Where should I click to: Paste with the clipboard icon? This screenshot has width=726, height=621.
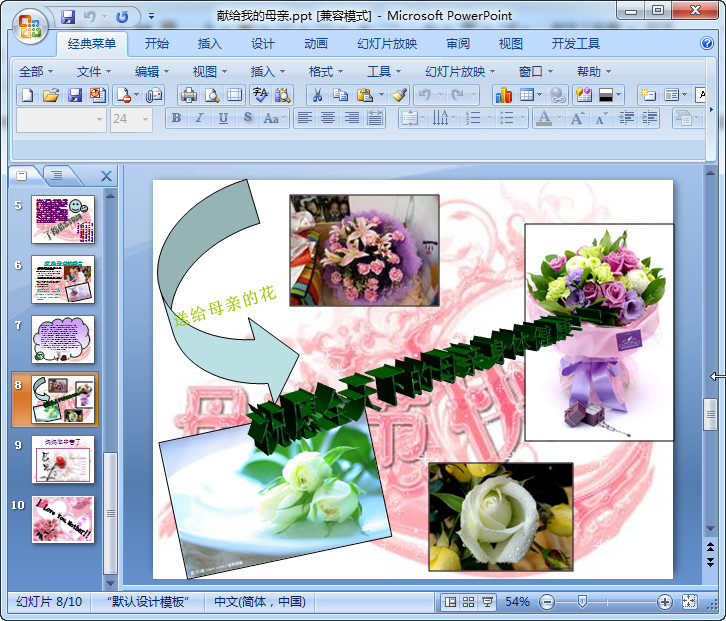coord(365,95)
